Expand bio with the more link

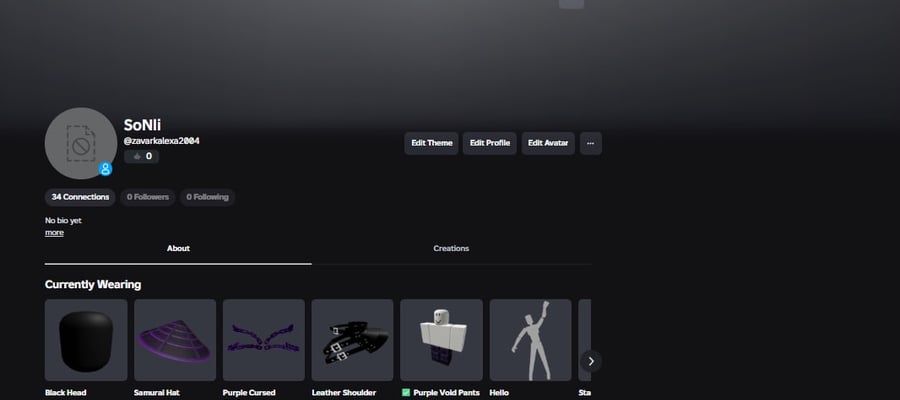coord(54,232)
